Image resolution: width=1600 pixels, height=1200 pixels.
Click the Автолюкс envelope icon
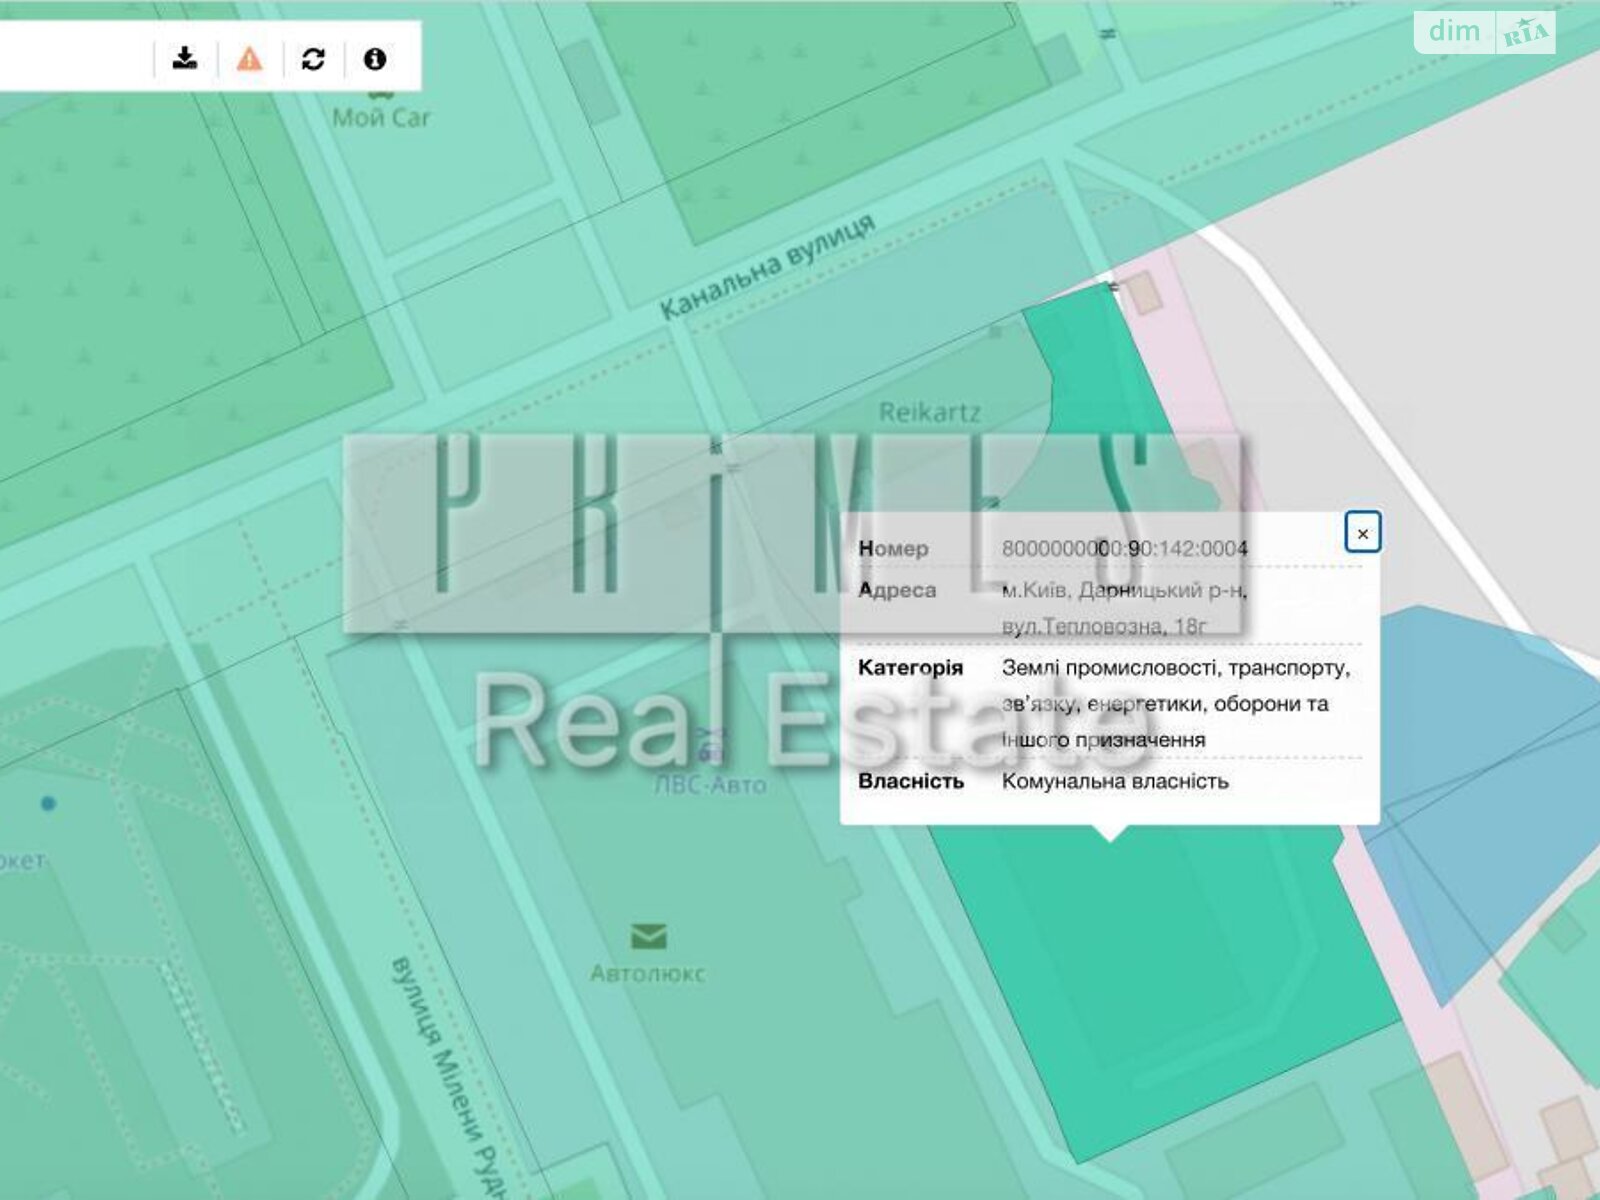point(648,937)
